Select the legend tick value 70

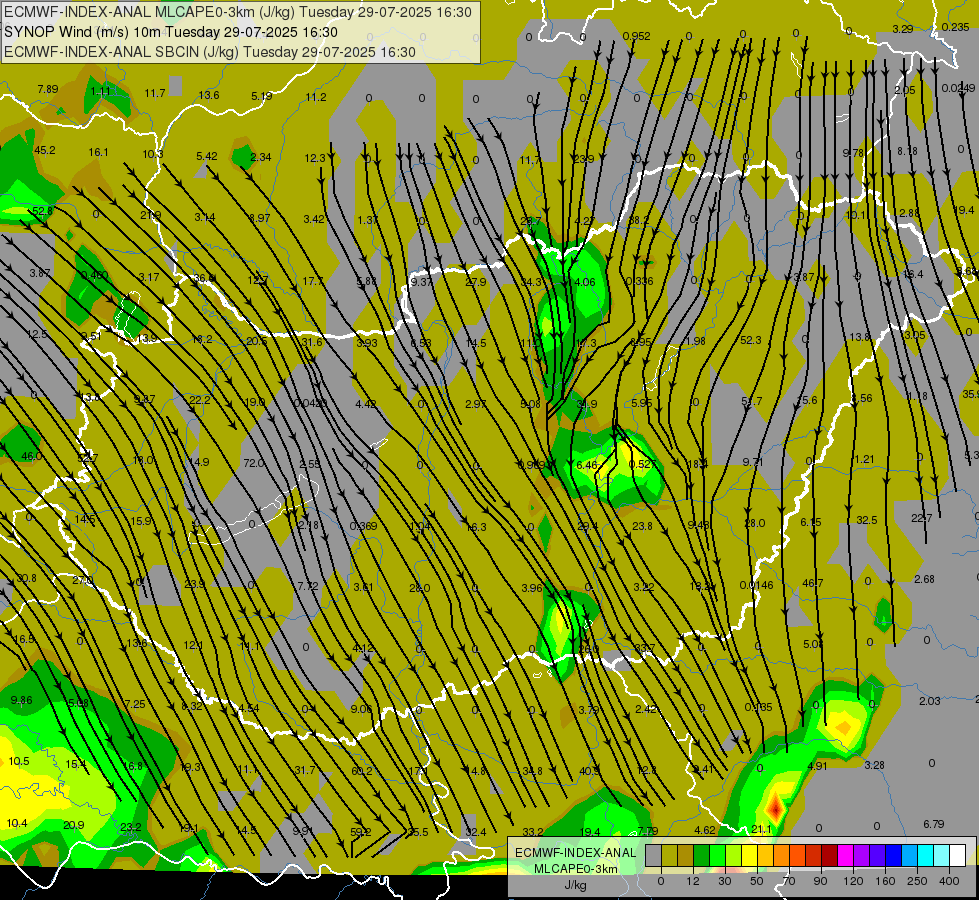coord(789,881)
